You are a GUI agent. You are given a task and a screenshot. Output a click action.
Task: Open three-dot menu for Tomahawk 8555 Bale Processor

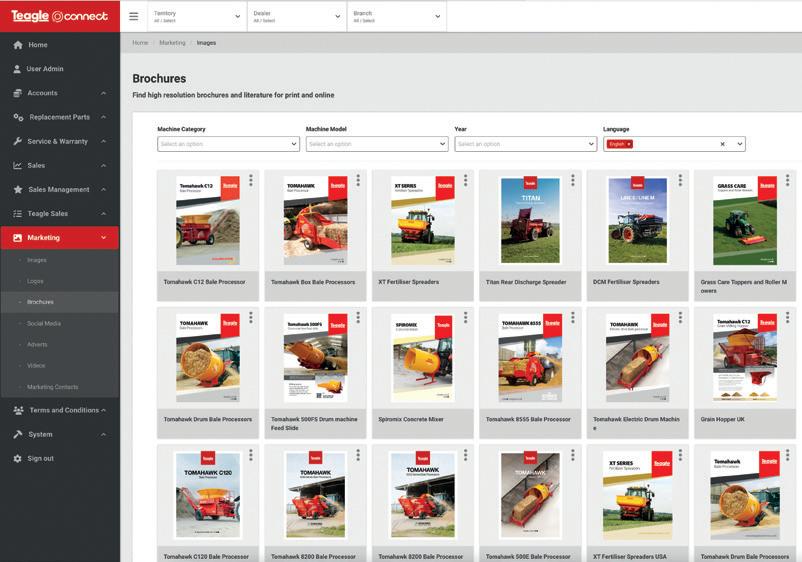[573, 318]
